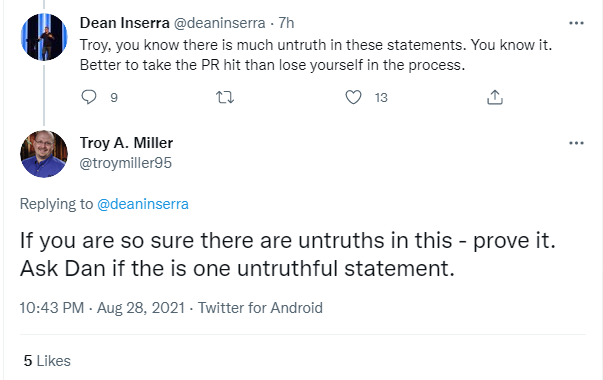
Task: Share Dean Inserra's tweet
Action: pyautogui.click(x=495, y=97)
